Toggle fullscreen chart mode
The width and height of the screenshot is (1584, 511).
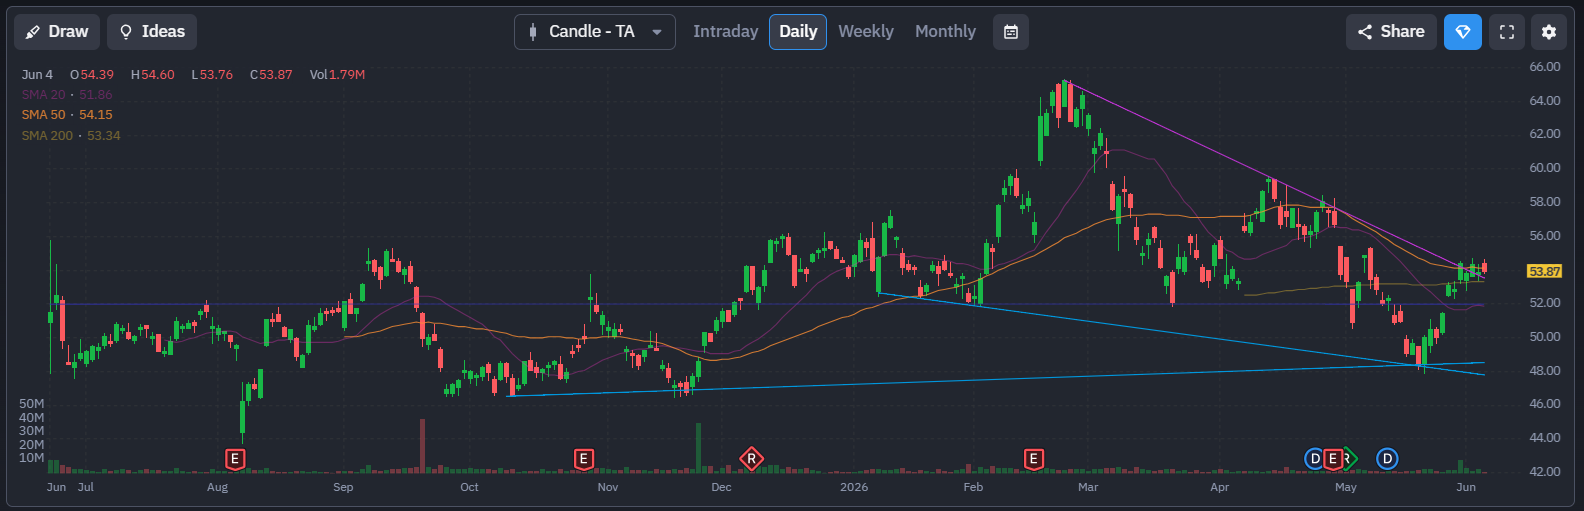(1507, 32)
